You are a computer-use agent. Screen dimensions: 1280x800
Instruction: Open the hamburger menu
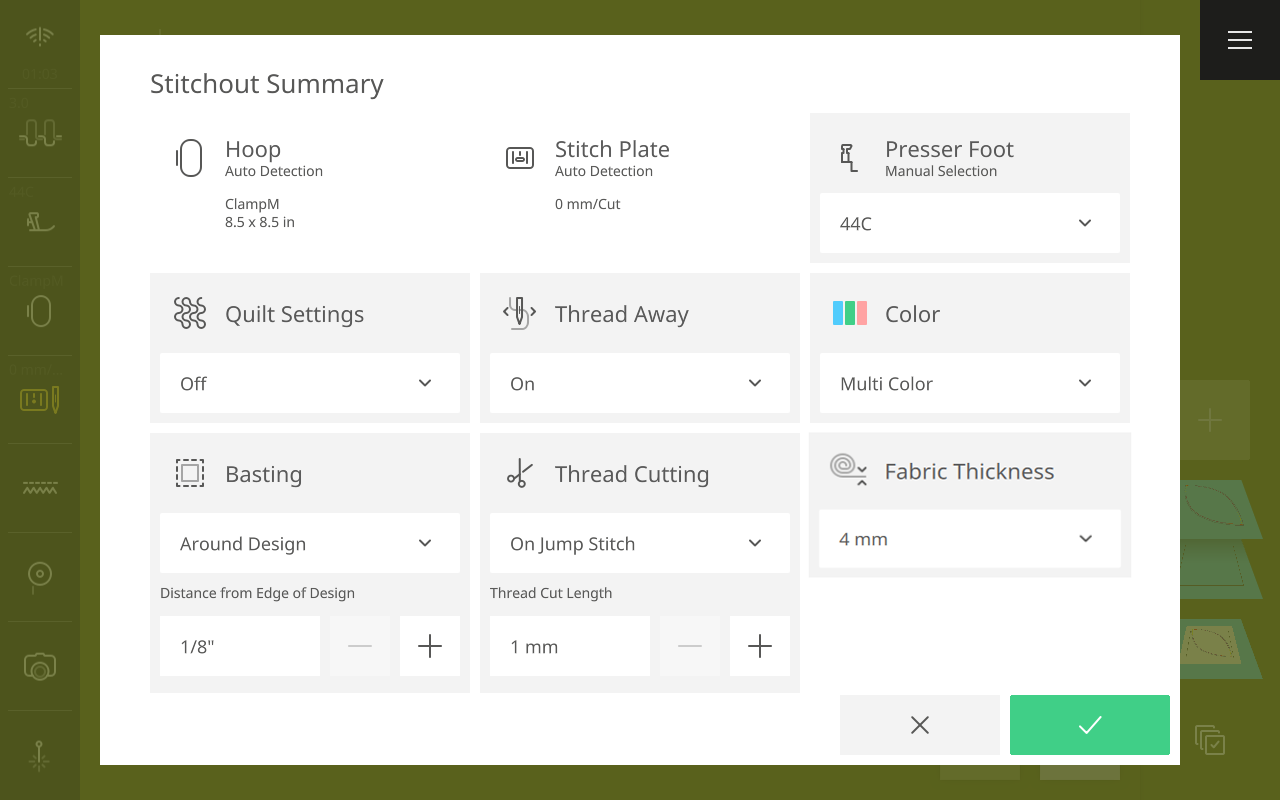point(1240,40)
